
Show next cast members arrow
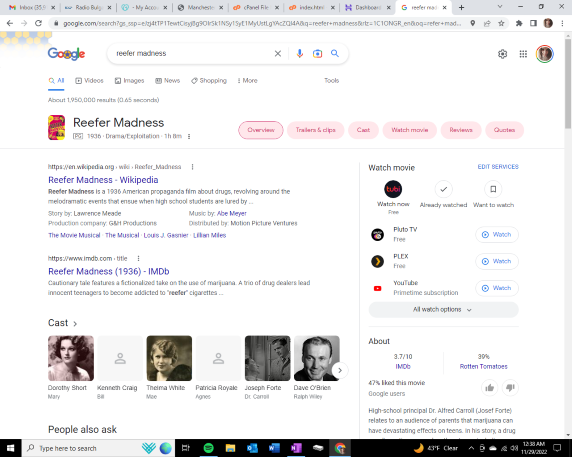click(x=340, y=370)
